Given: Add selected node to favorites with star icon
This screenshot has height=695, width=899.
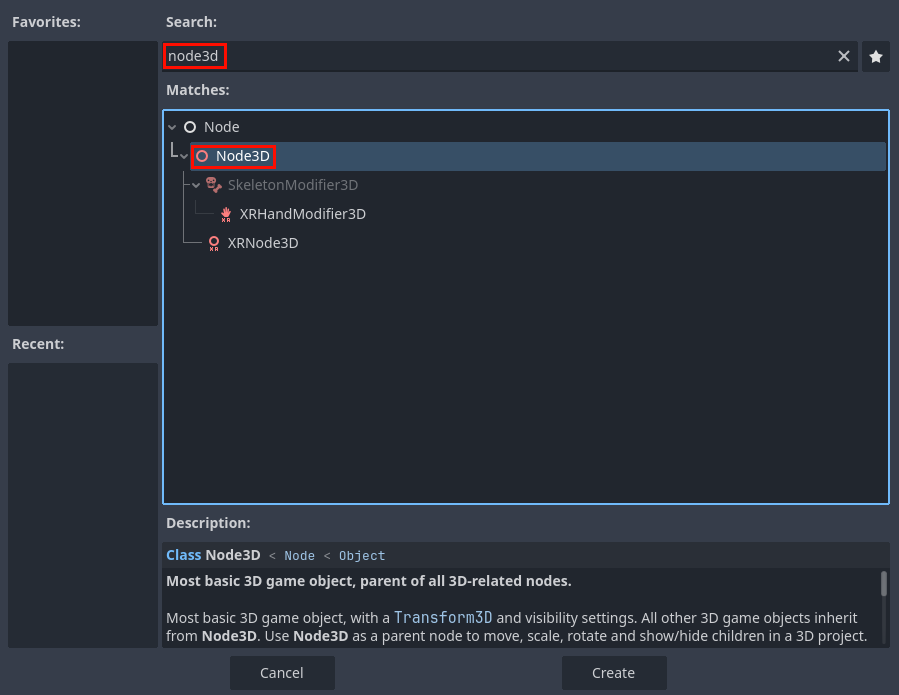Looking at the screenshot, I should click(x=875, y=56).
